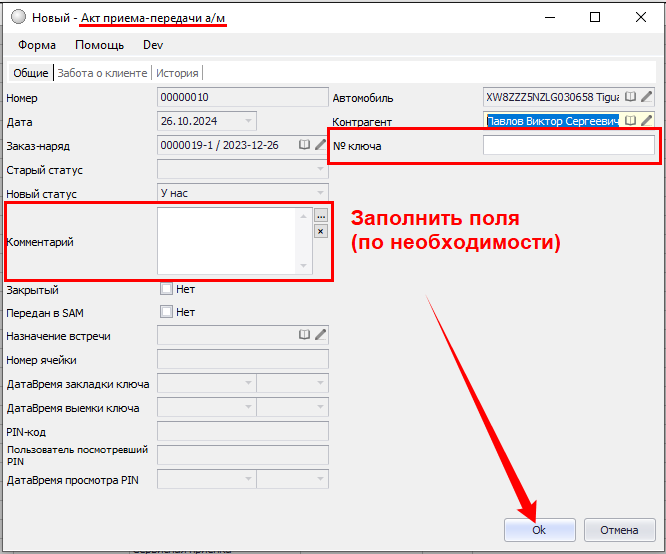The image size is (666, 554).
Task: Open the Форма menu
Action: (37, 45)
